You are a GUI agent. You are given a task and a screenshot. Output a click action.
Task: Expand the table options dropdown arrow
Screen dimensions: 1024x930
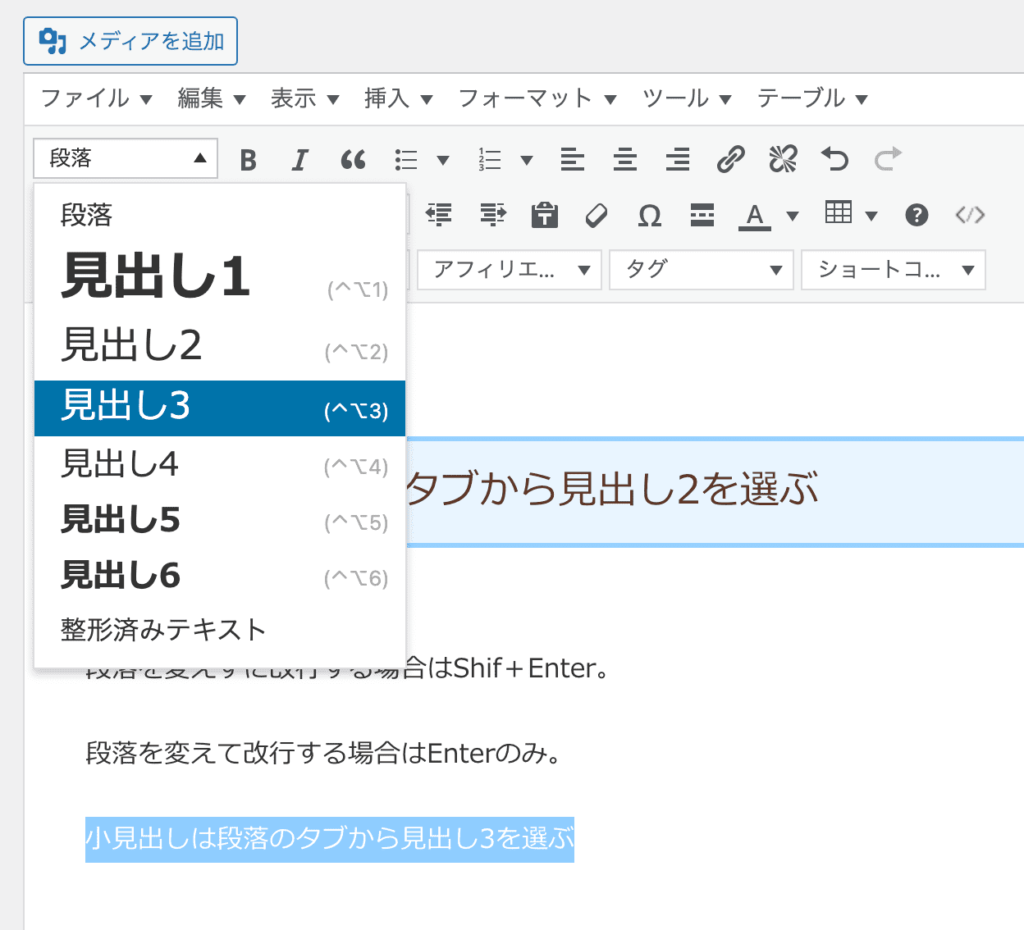coord(868,214)
